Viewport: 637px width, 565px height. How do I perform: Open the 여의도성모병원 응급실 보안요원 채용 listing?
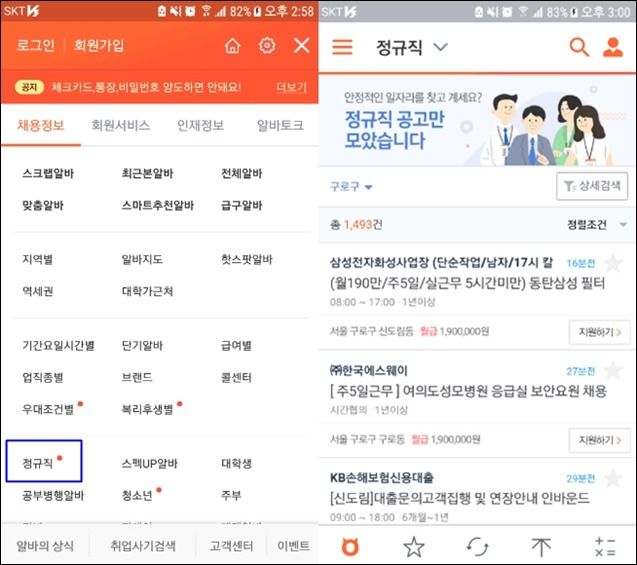coord(468,391)
